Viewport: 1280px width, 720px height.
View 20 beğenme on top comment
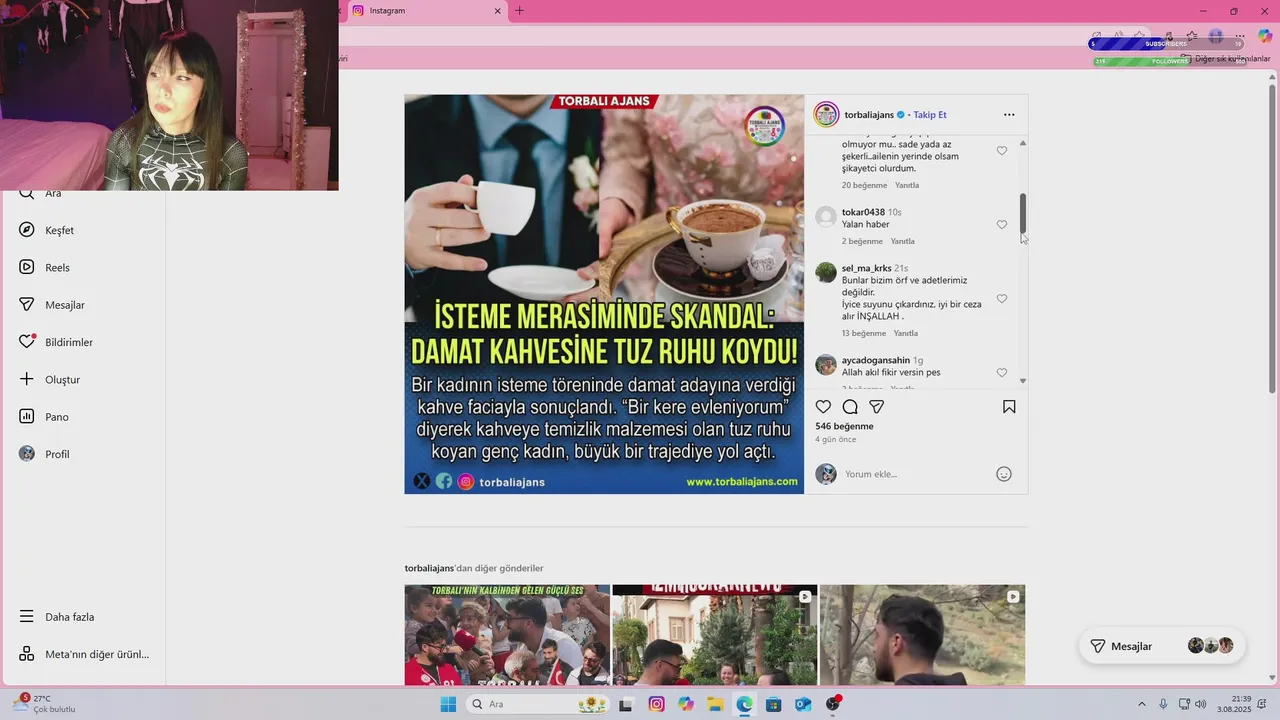[865, 185]
